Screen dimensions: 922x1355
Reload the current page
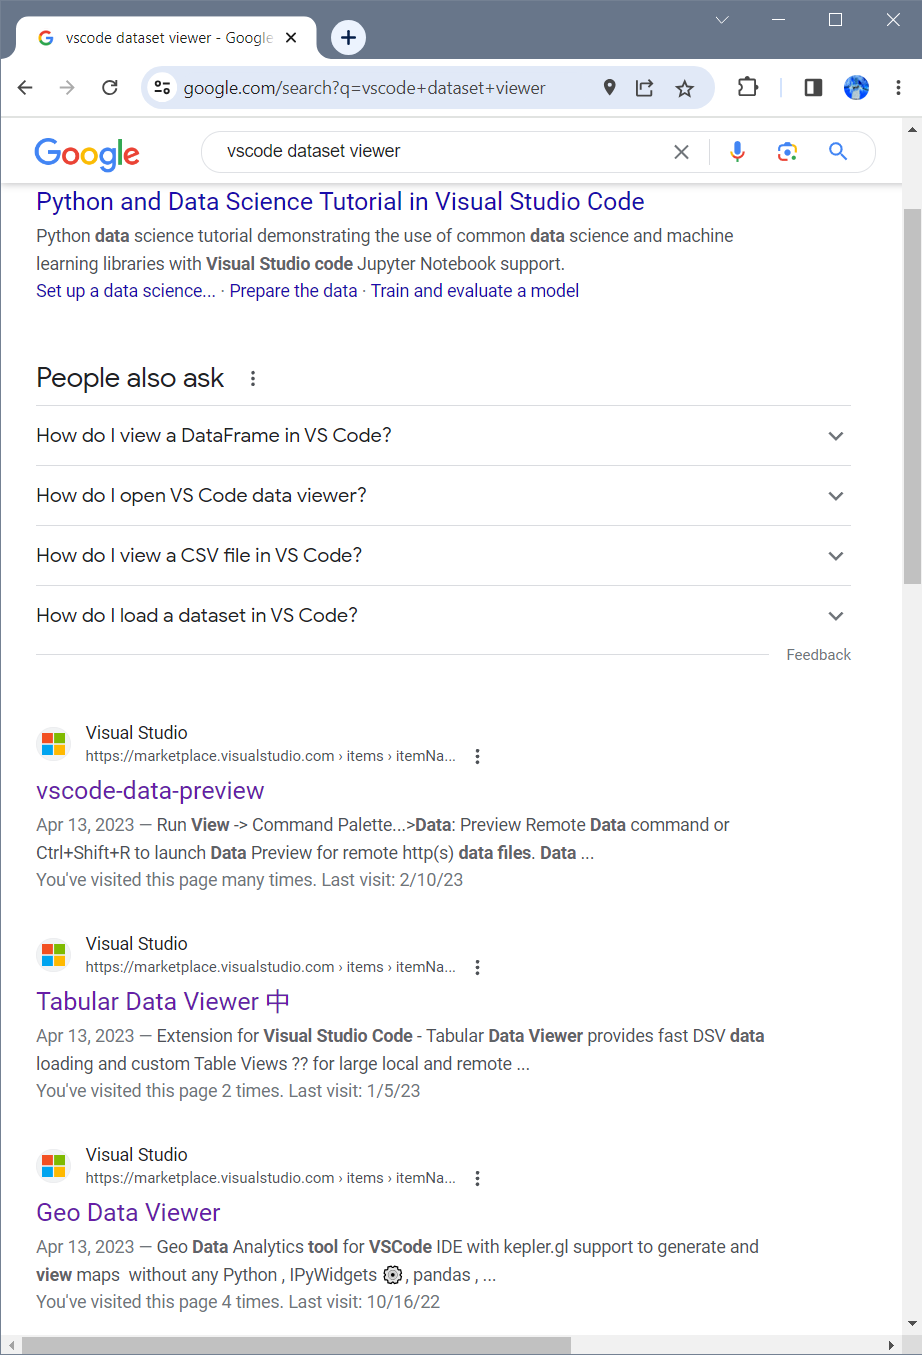point(110,88)
